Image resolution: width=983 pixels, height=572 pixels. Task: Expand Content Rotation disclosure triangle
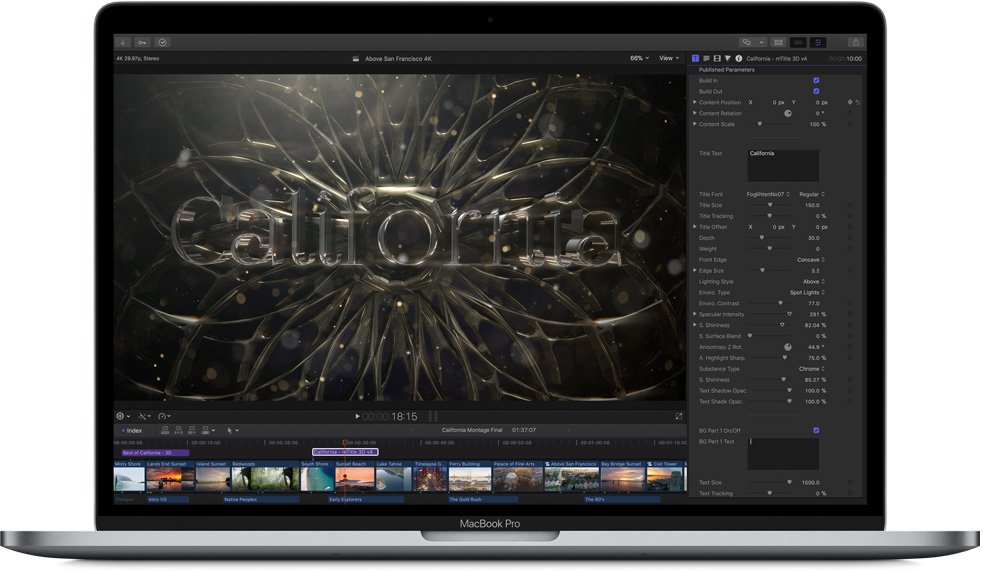695,113
